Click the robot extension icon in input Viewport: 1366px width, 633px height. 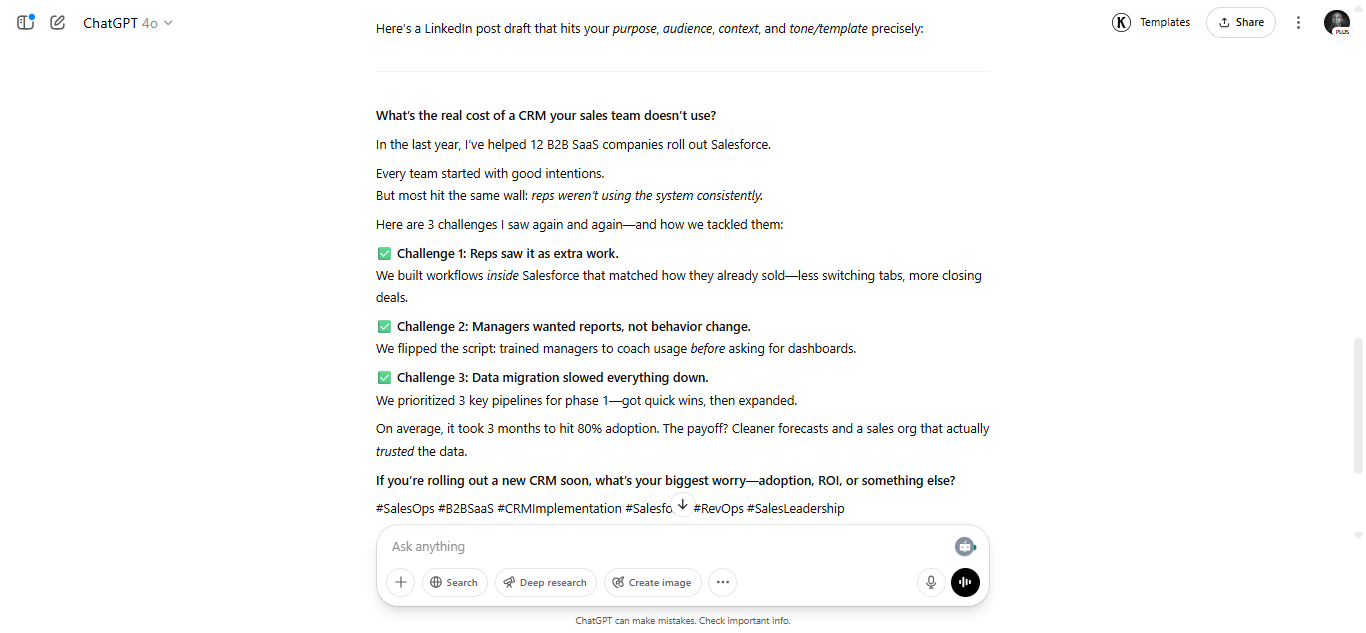(964, 546)
